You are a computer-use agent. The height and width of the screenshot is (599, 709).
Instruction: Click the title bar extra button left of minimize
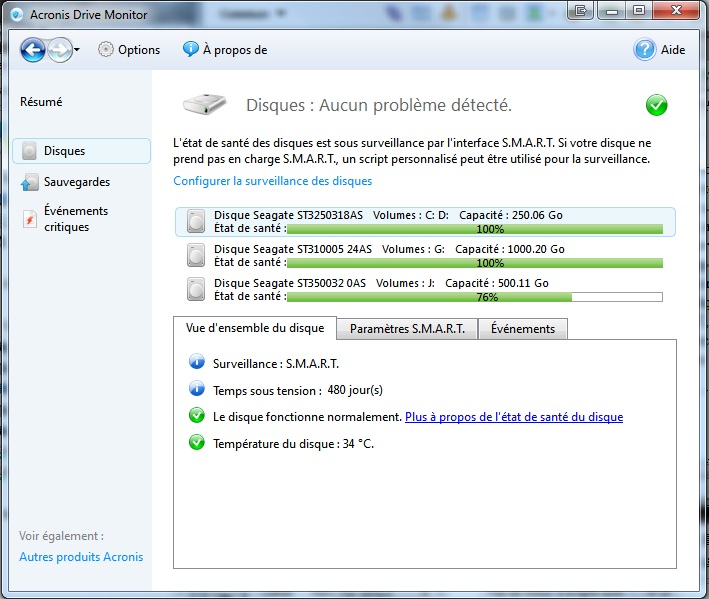(x=581, y=10)
